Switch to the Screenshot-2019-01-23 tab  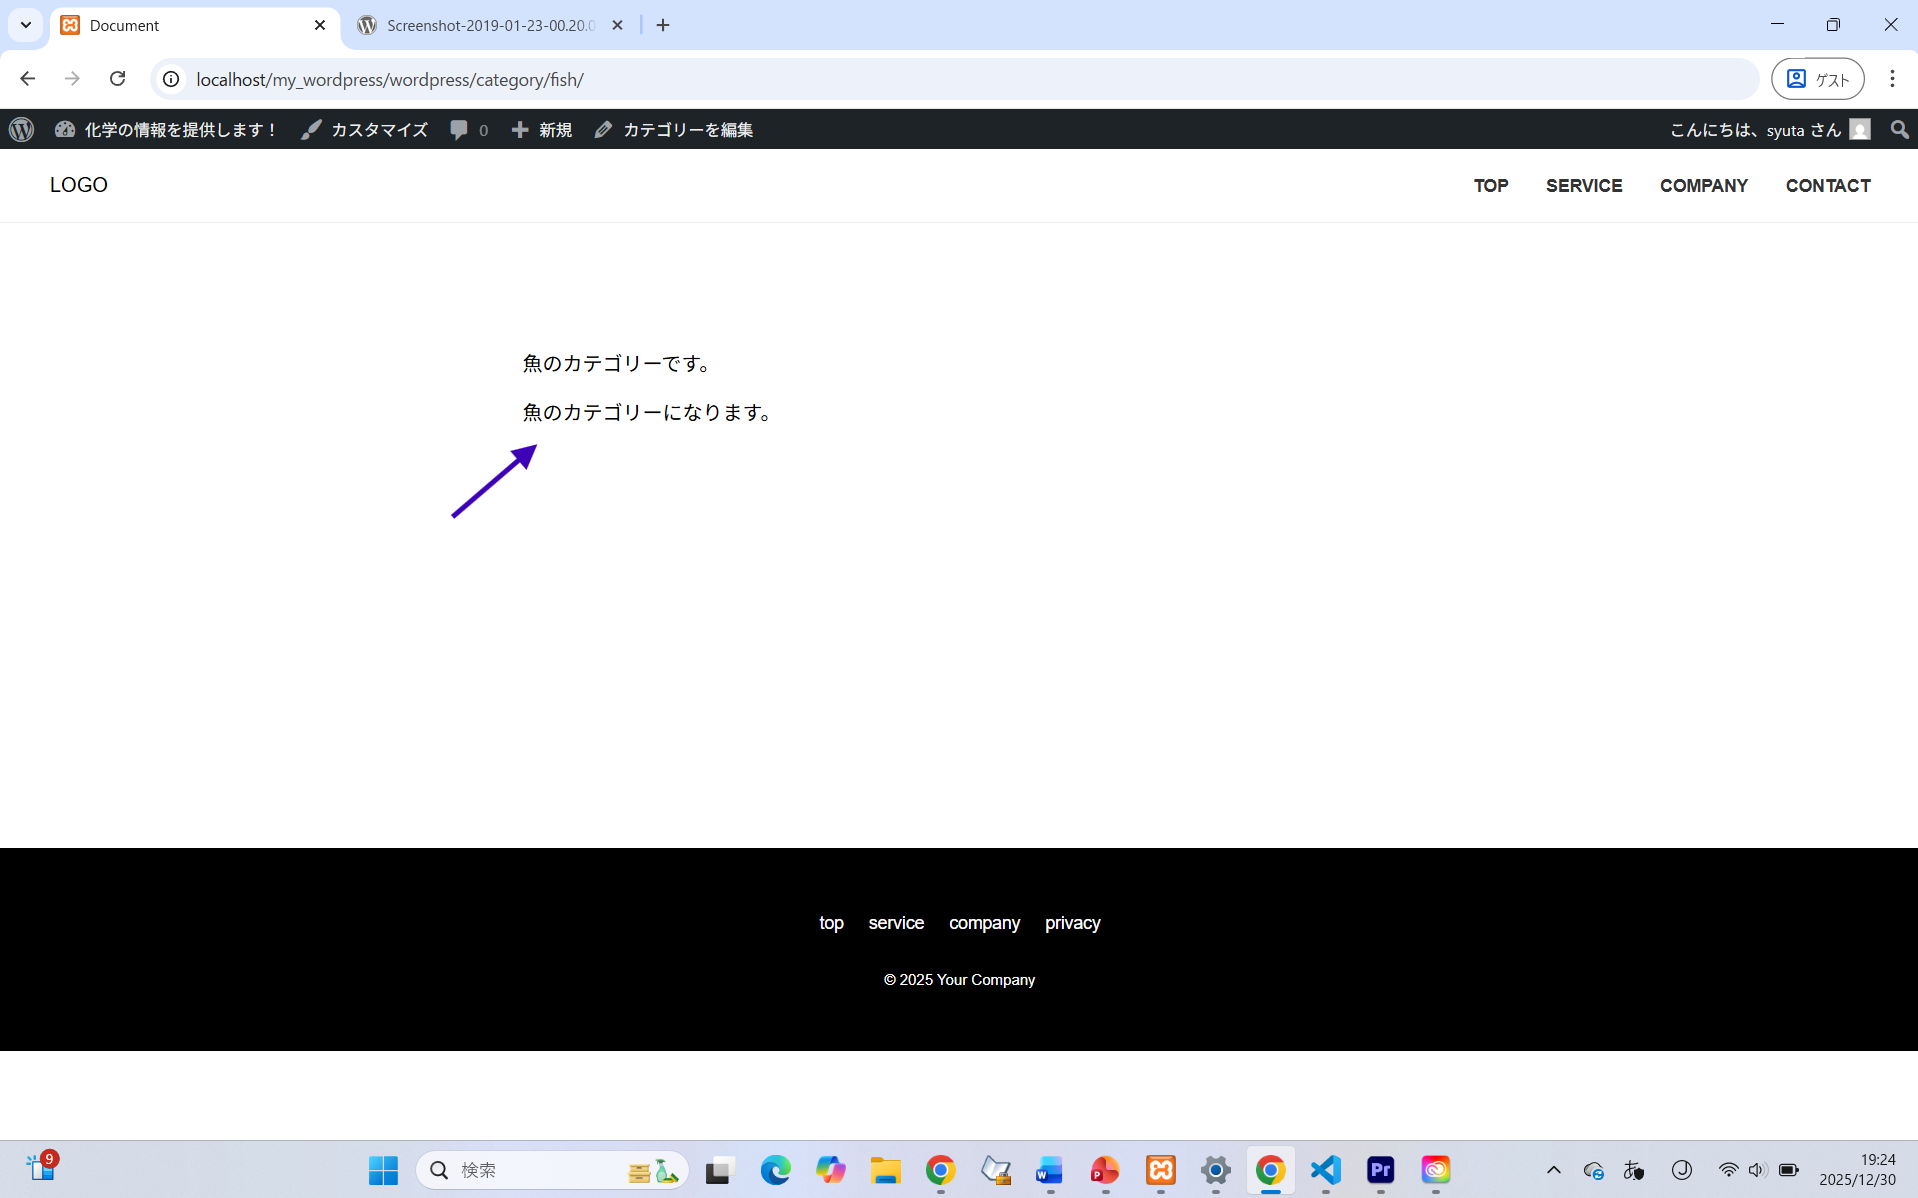click(x=489, y=25)
